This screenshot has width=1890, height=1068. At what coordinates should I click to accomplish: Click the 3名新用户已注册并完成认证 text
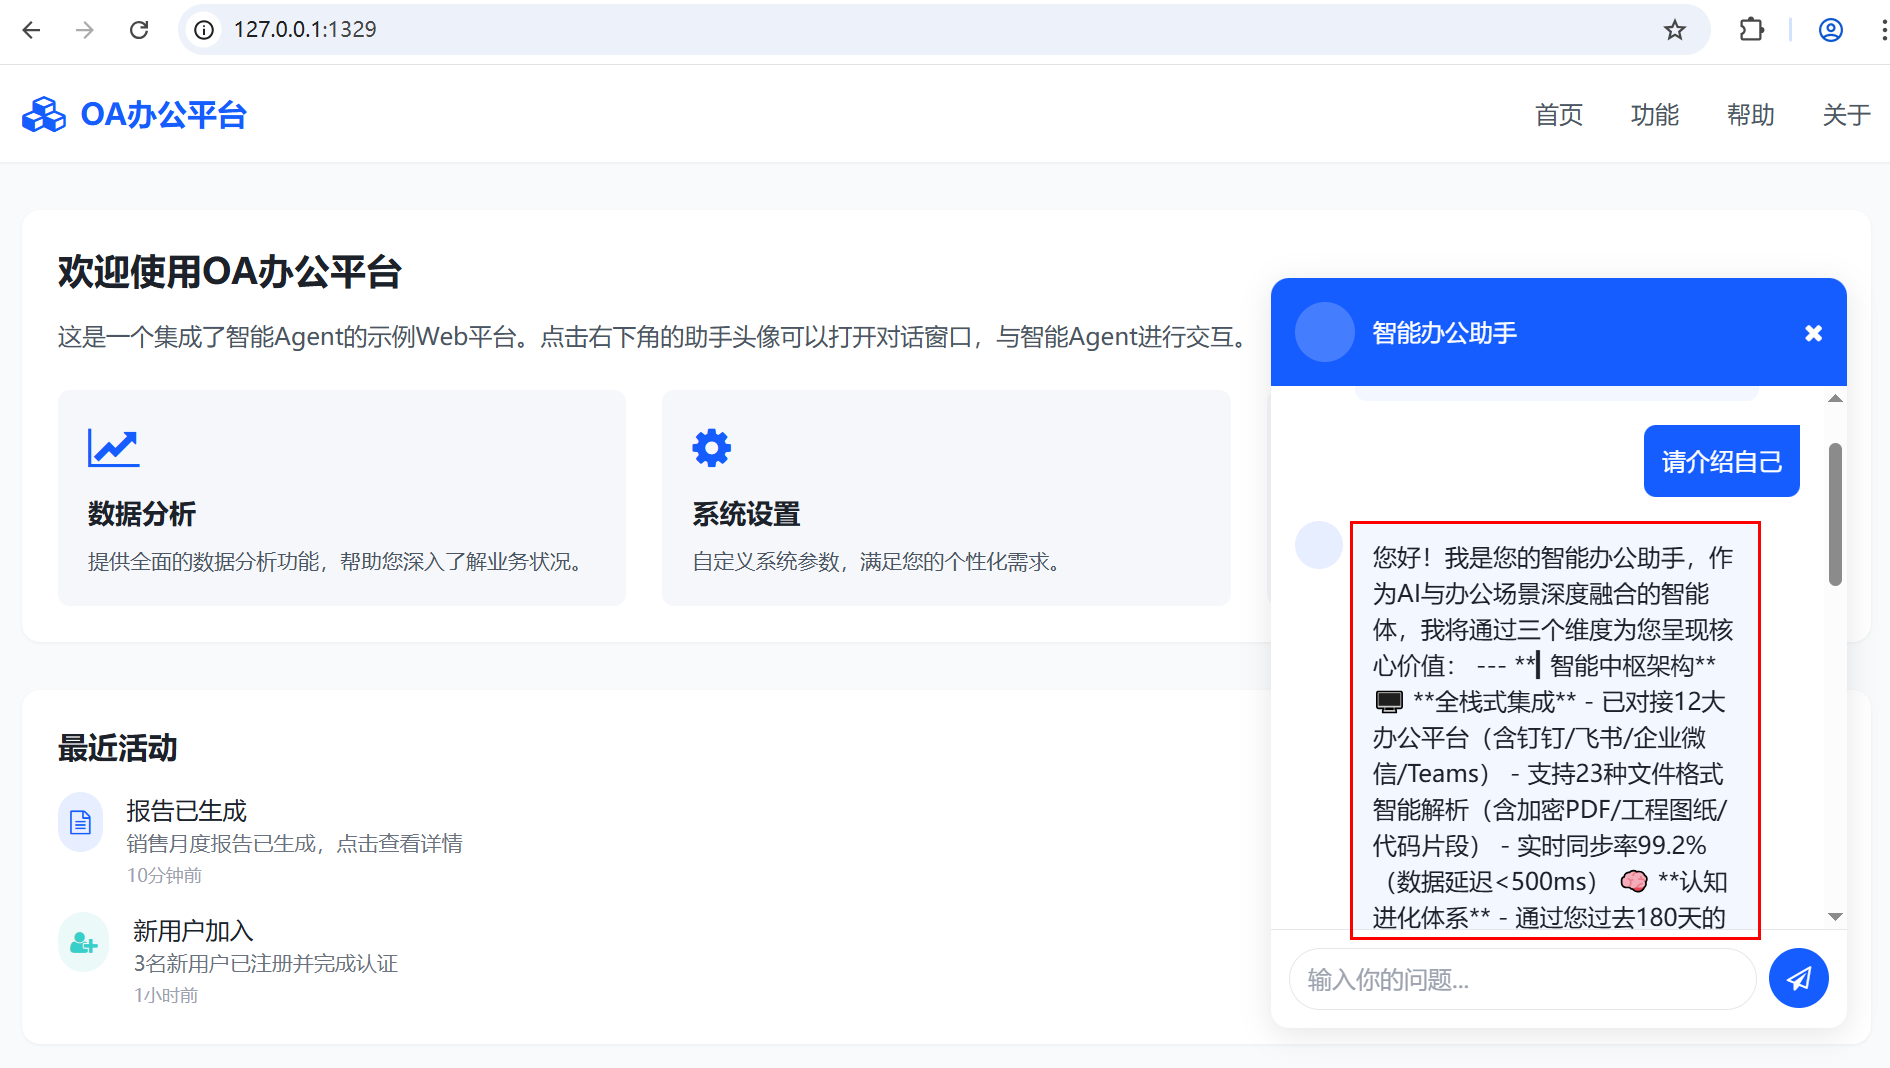[x=266, y=964]
